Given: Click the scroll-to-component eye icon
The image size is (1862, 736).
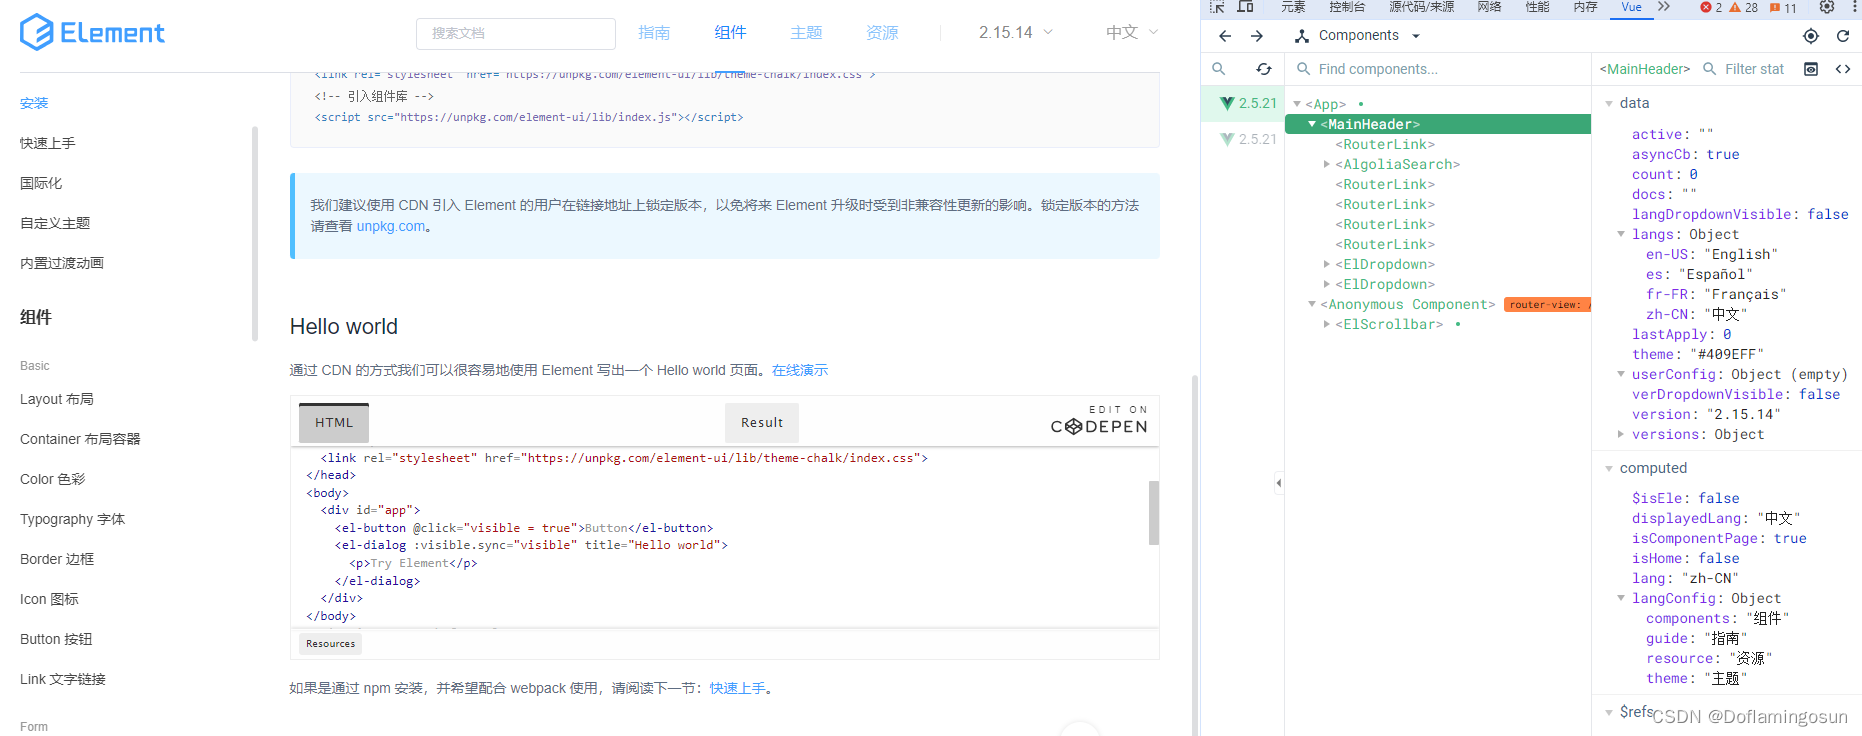Looking at the screenshot, I should coord(1811,69).
